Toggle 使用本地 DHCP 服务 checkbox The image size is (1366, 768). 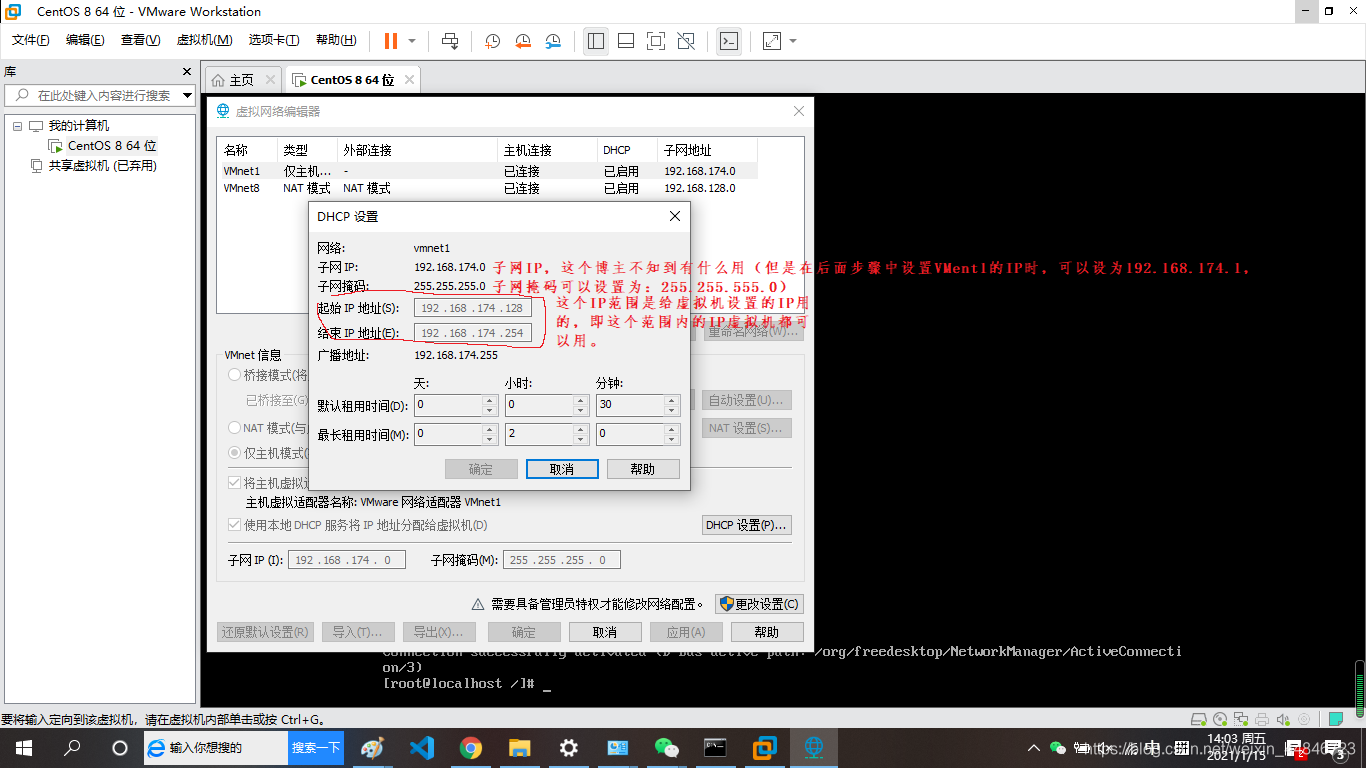point(235,525)
